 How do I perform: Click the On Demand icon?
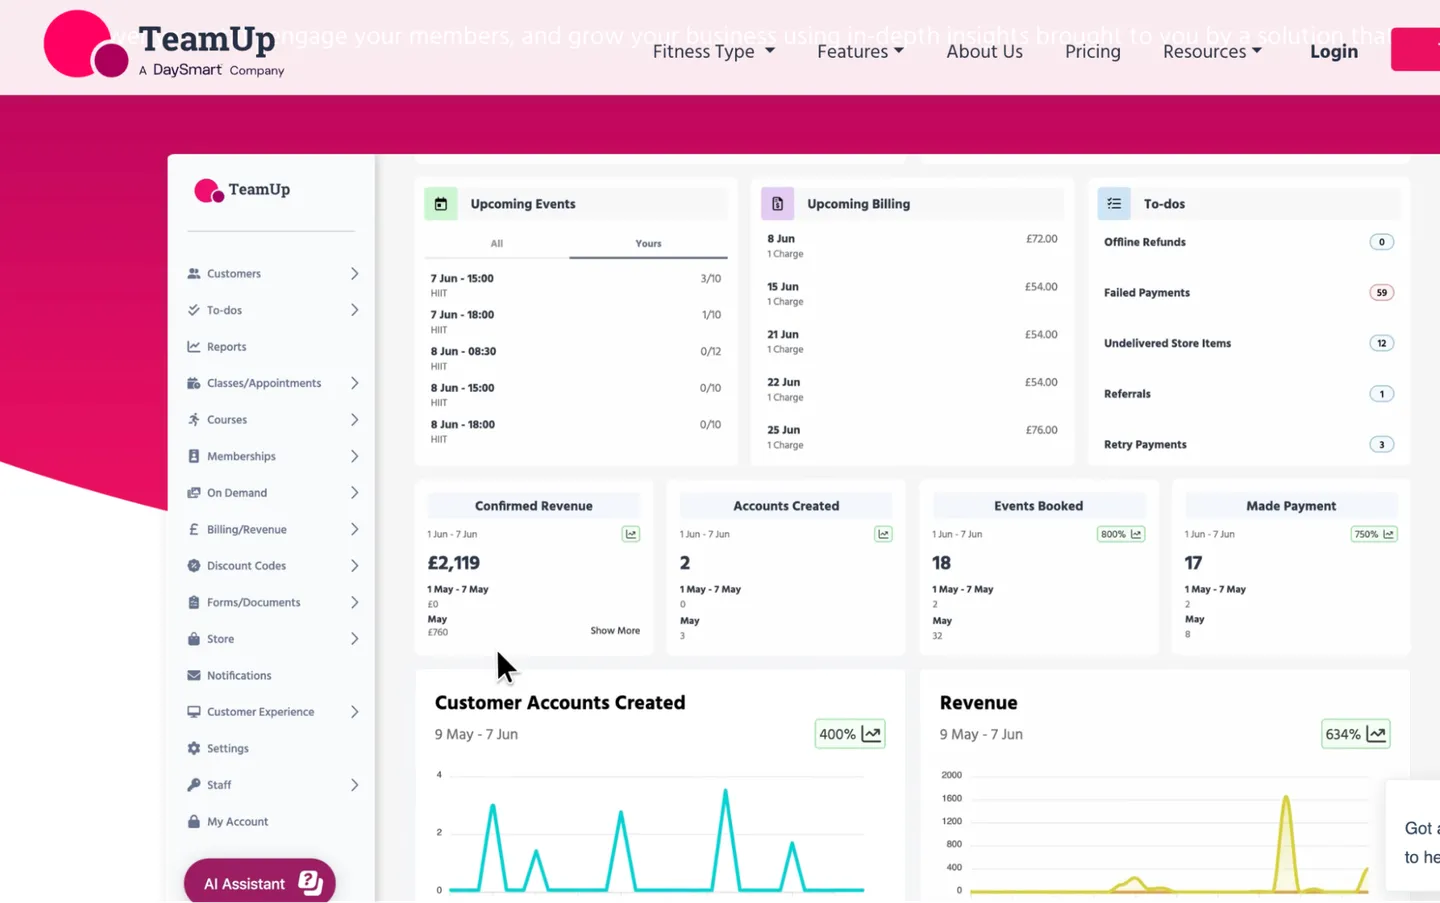click(x=194, y=493)
